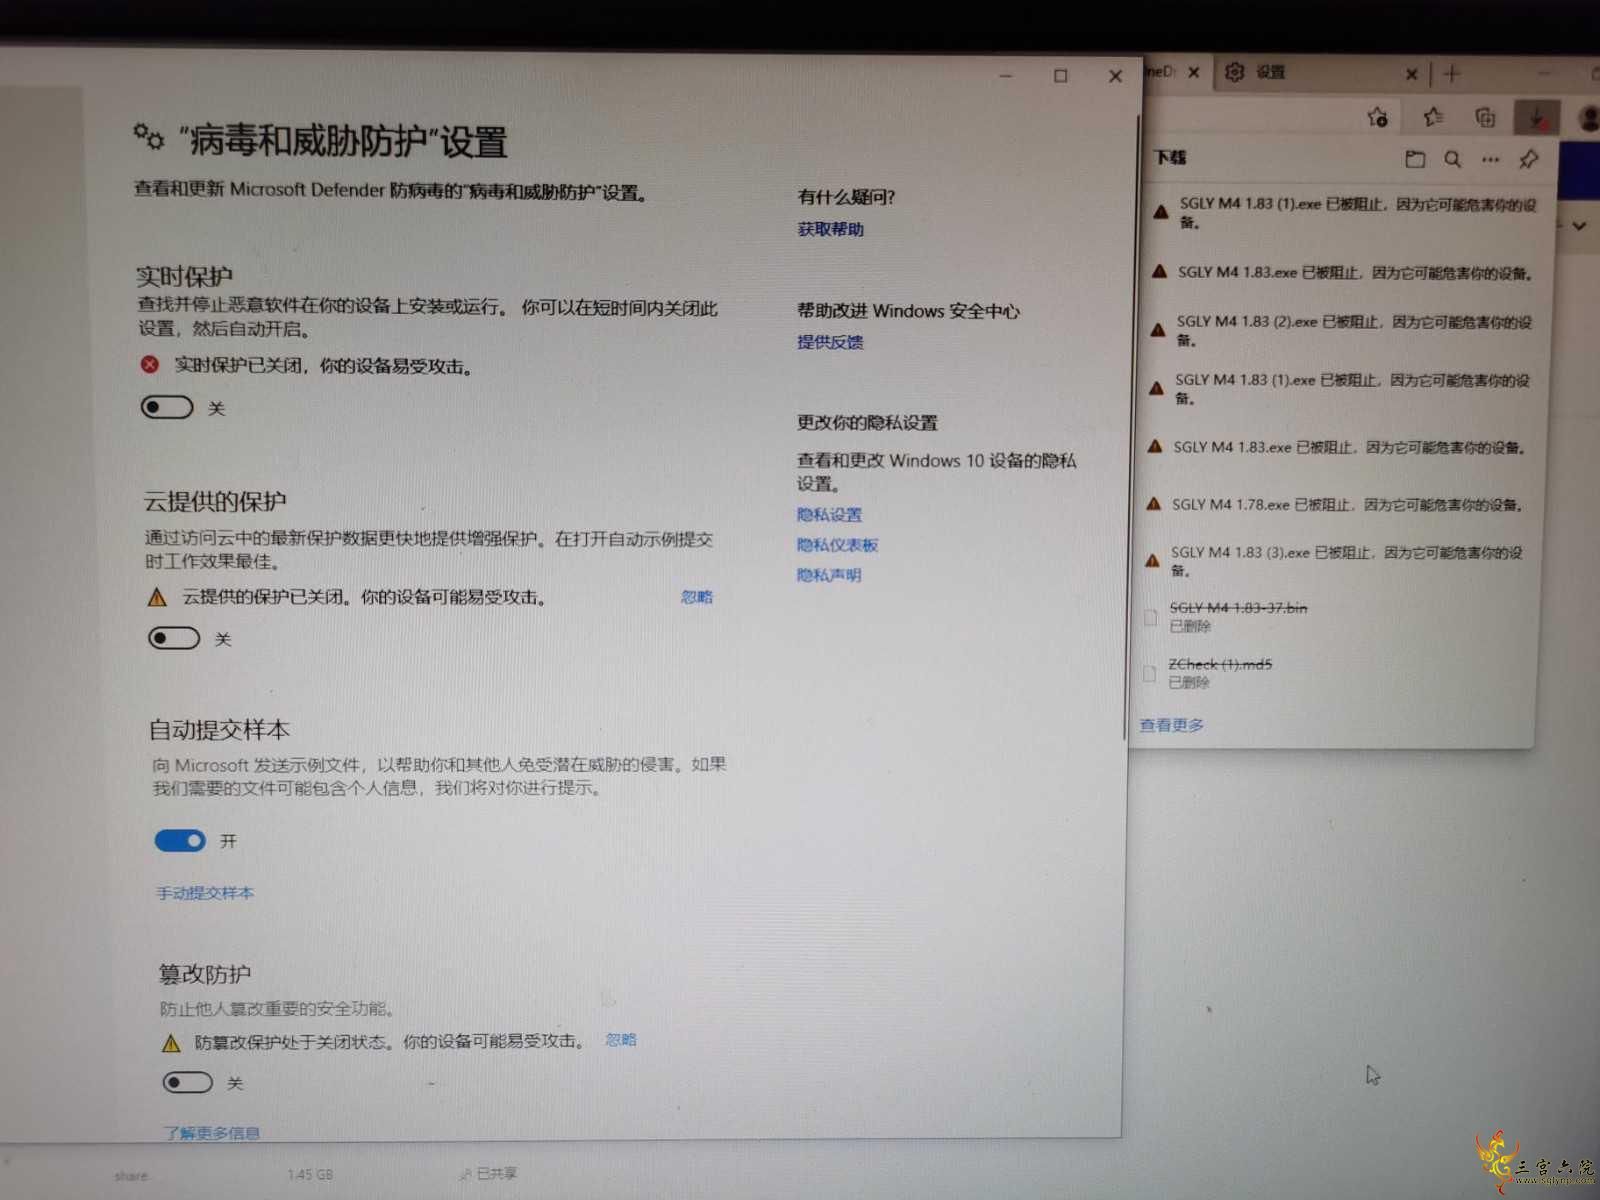
Task: Click the file icon of SGLY M4 1.83-37.bin
Action: click(x=1150, y=618)
